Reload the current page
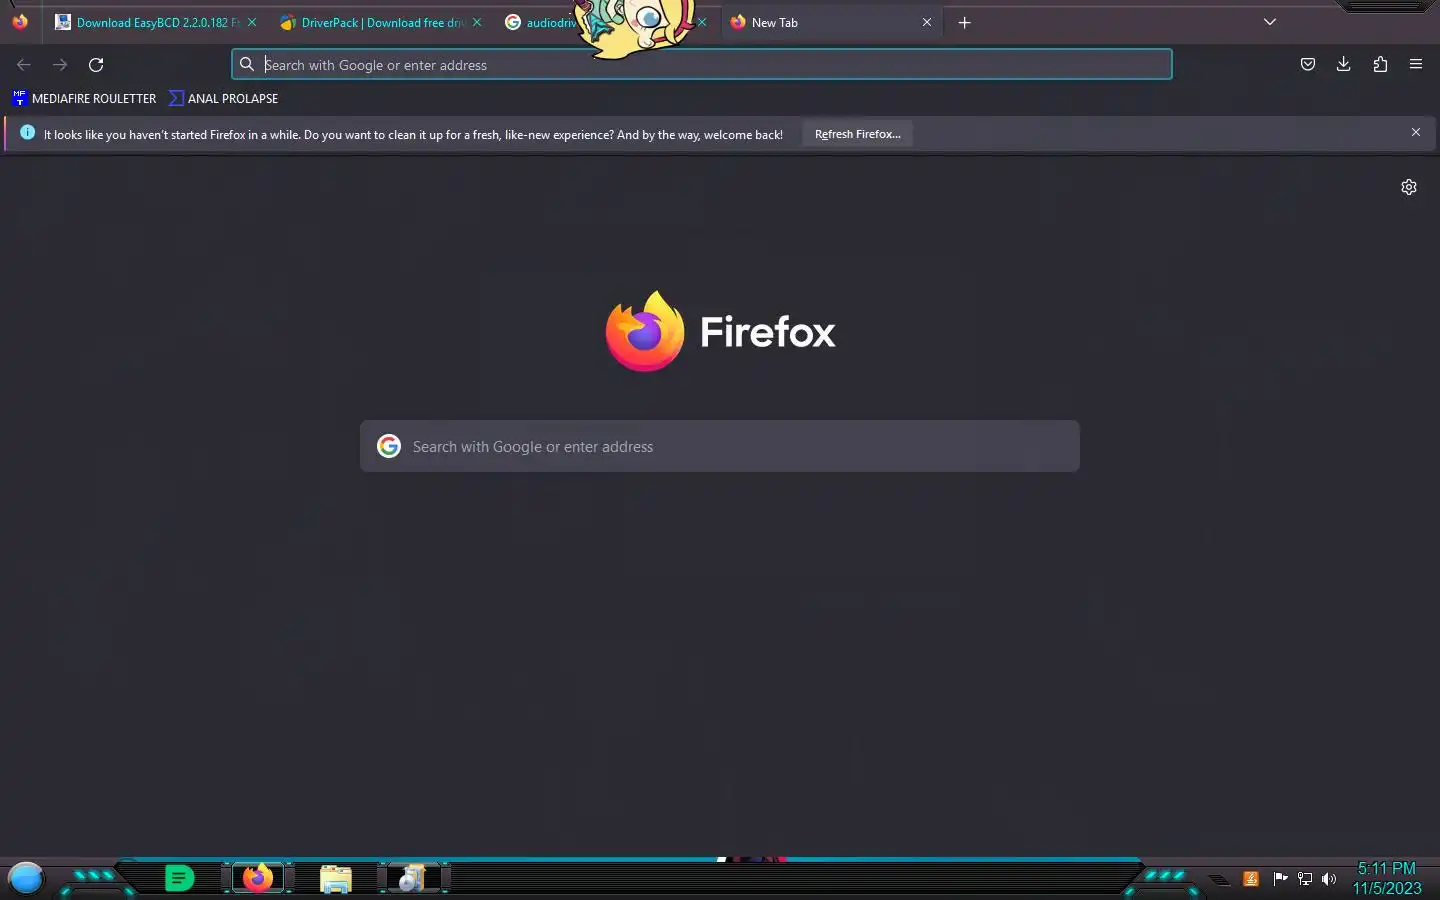This screenshot has height=900, width=1440. [x=96, y=65]
